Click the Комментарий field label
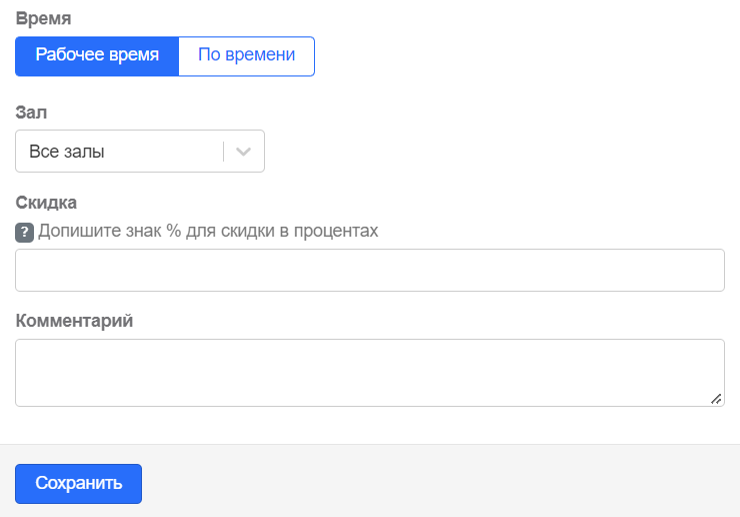The width and height of the screenshot is (740, 517). [x=74, y=321]
